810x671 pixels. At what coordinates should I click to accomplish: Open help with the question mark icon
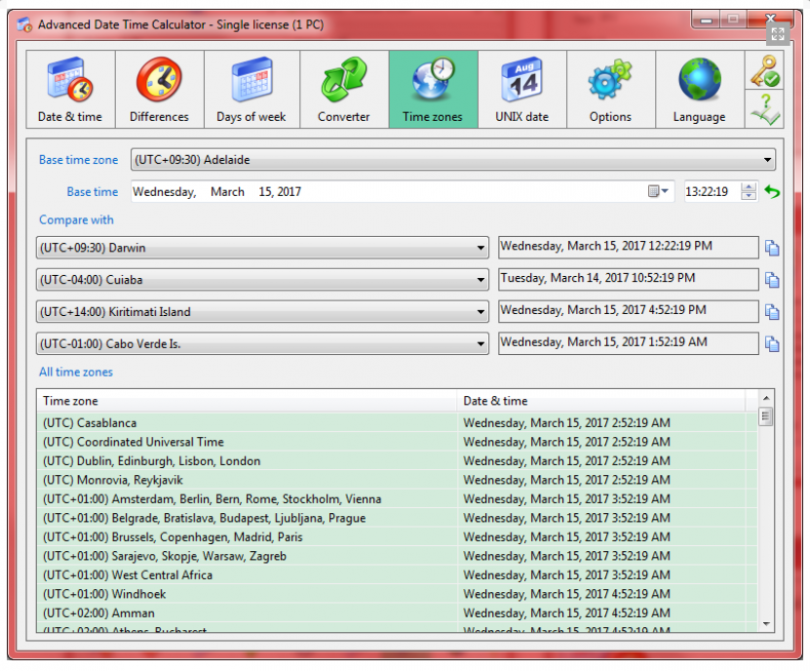point(765,109)
